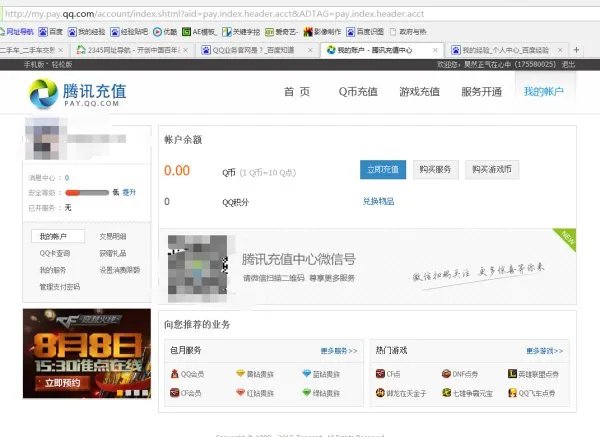Screen dimensions: 600x437
Task: Select the 七雄争霸元宝 game icon
Action: 446,393
